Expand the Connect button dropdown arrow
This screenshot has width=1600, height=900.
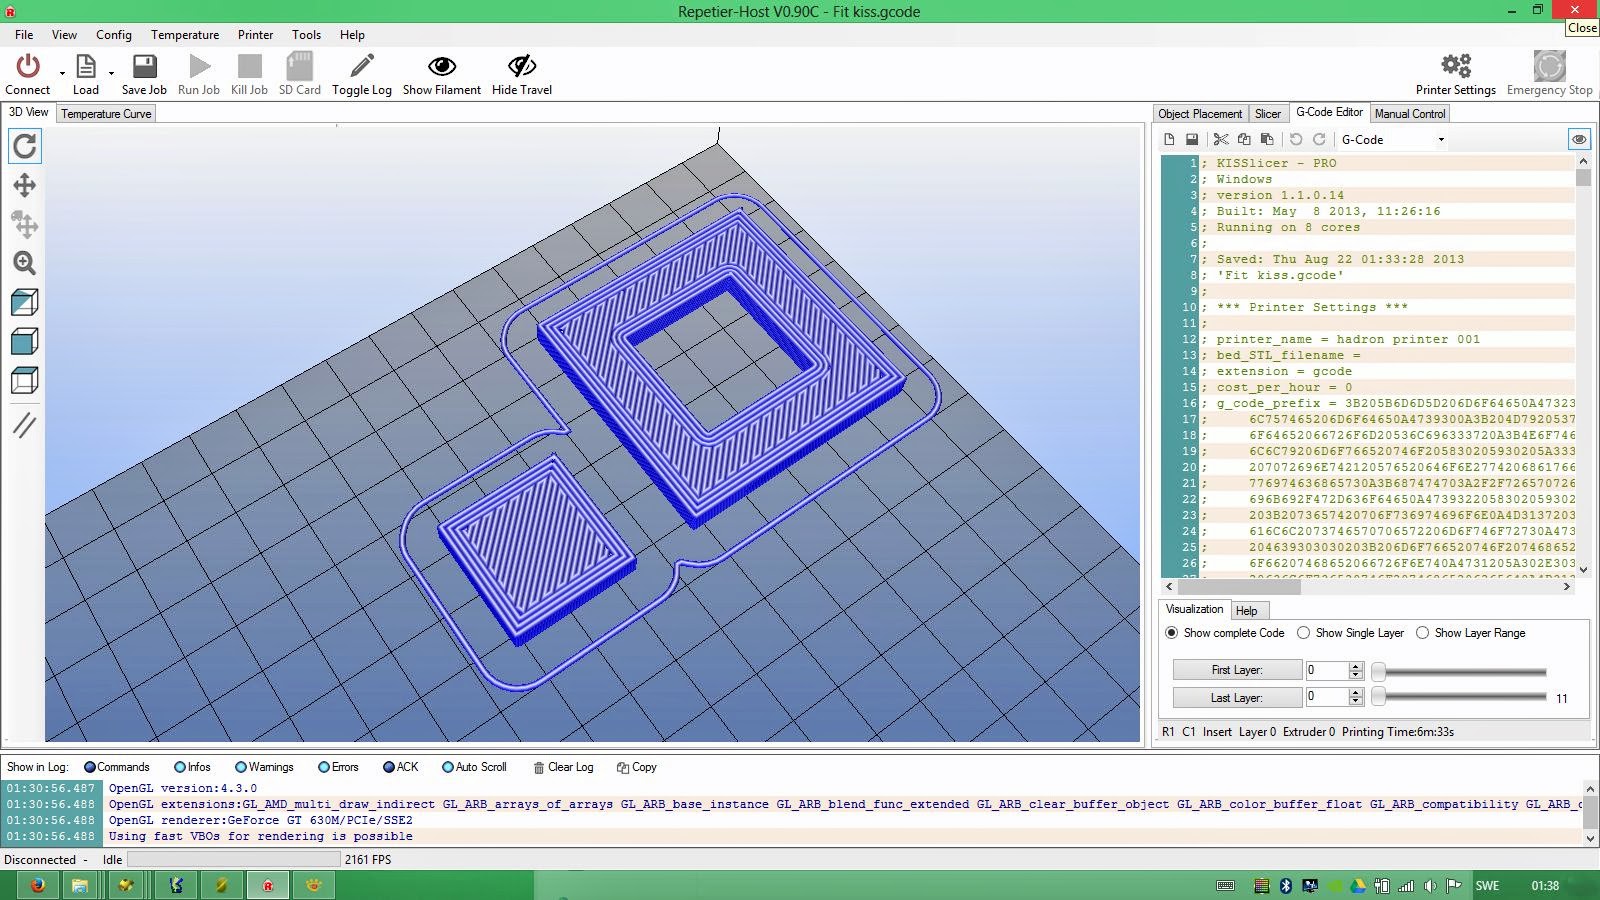click(x=62, y=73)
